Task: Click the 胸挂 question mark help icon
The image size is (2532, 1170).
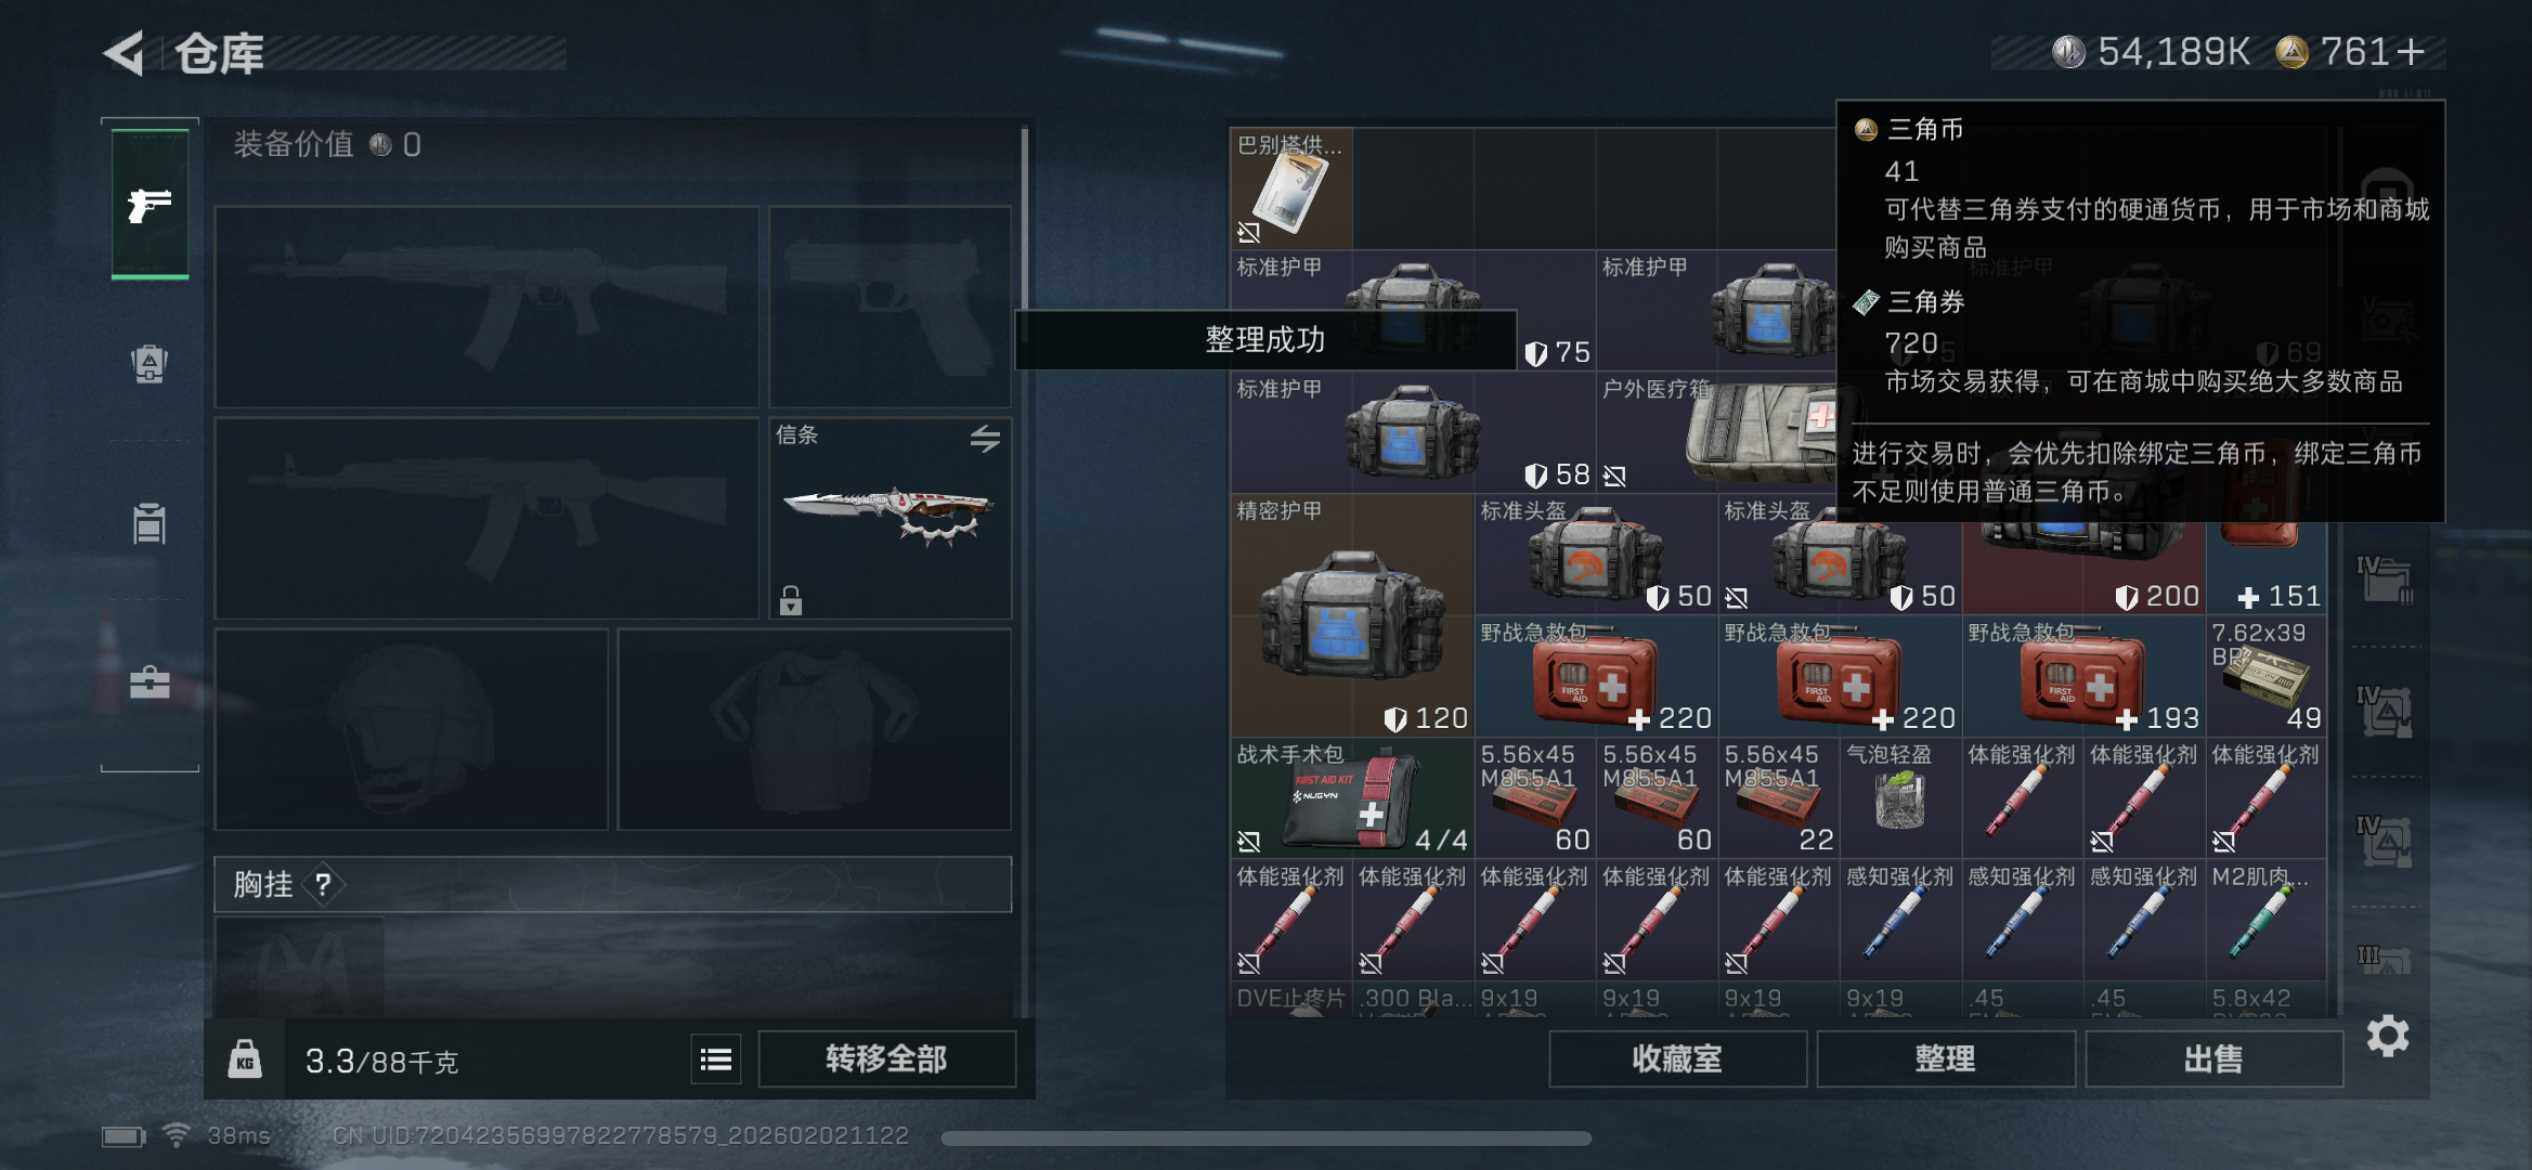Action: click(323, 884)
